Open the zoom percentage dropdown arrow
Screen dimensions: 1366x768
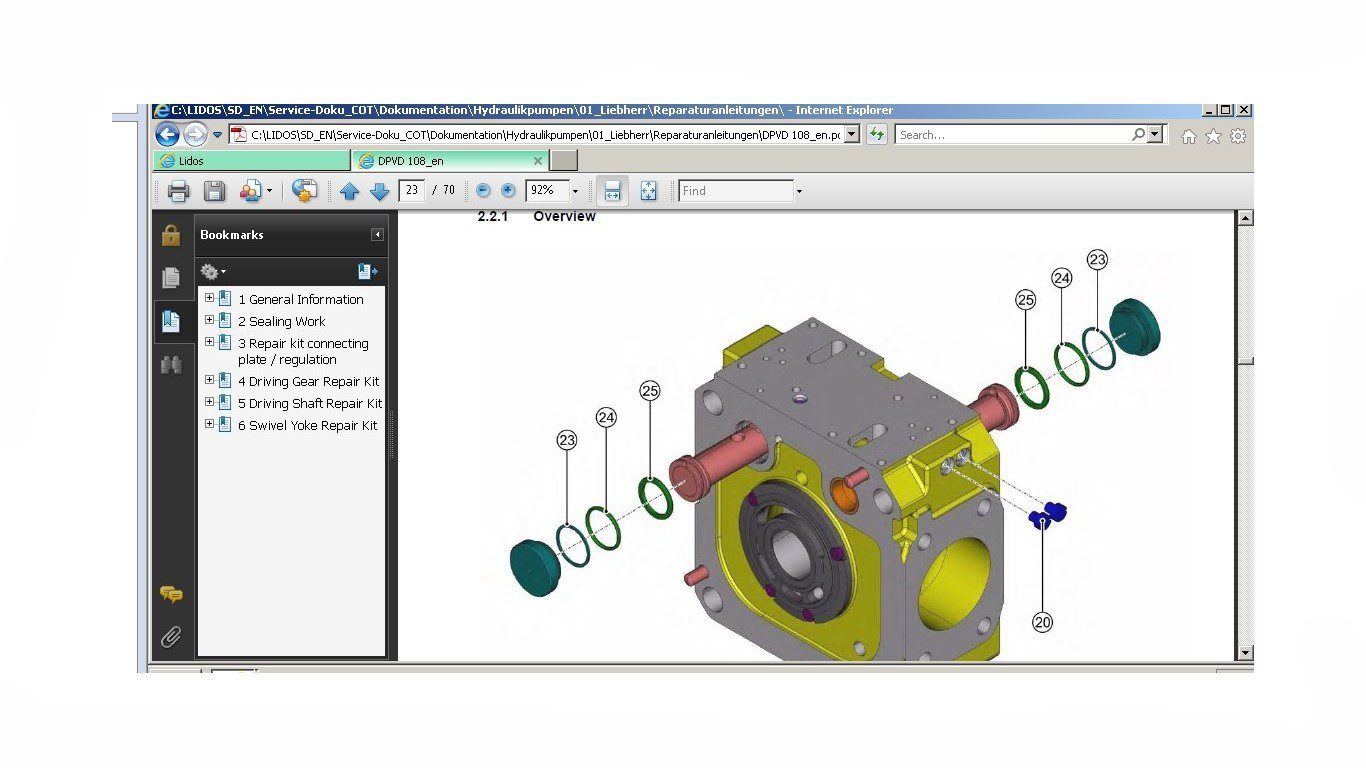coord(575,191)
